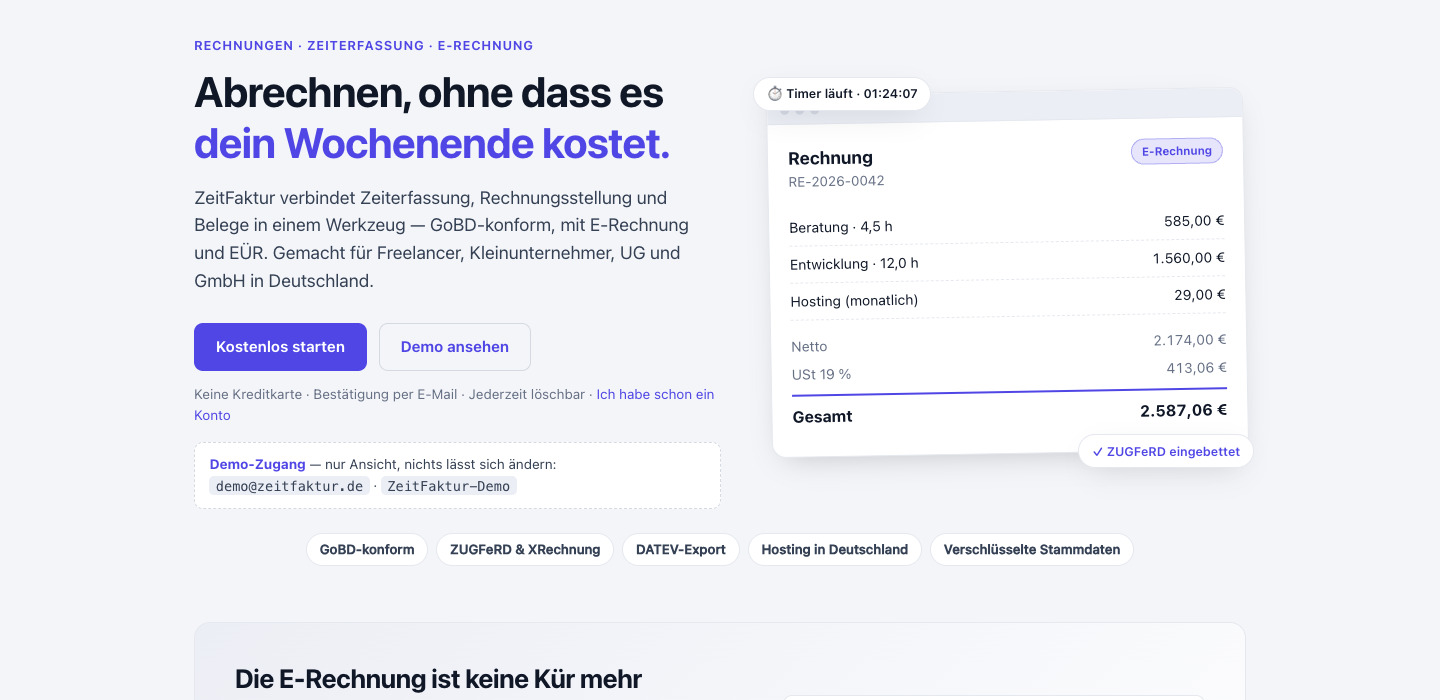Select the 'Timer läuft · 01:24:07' badge

coord(842,94)
